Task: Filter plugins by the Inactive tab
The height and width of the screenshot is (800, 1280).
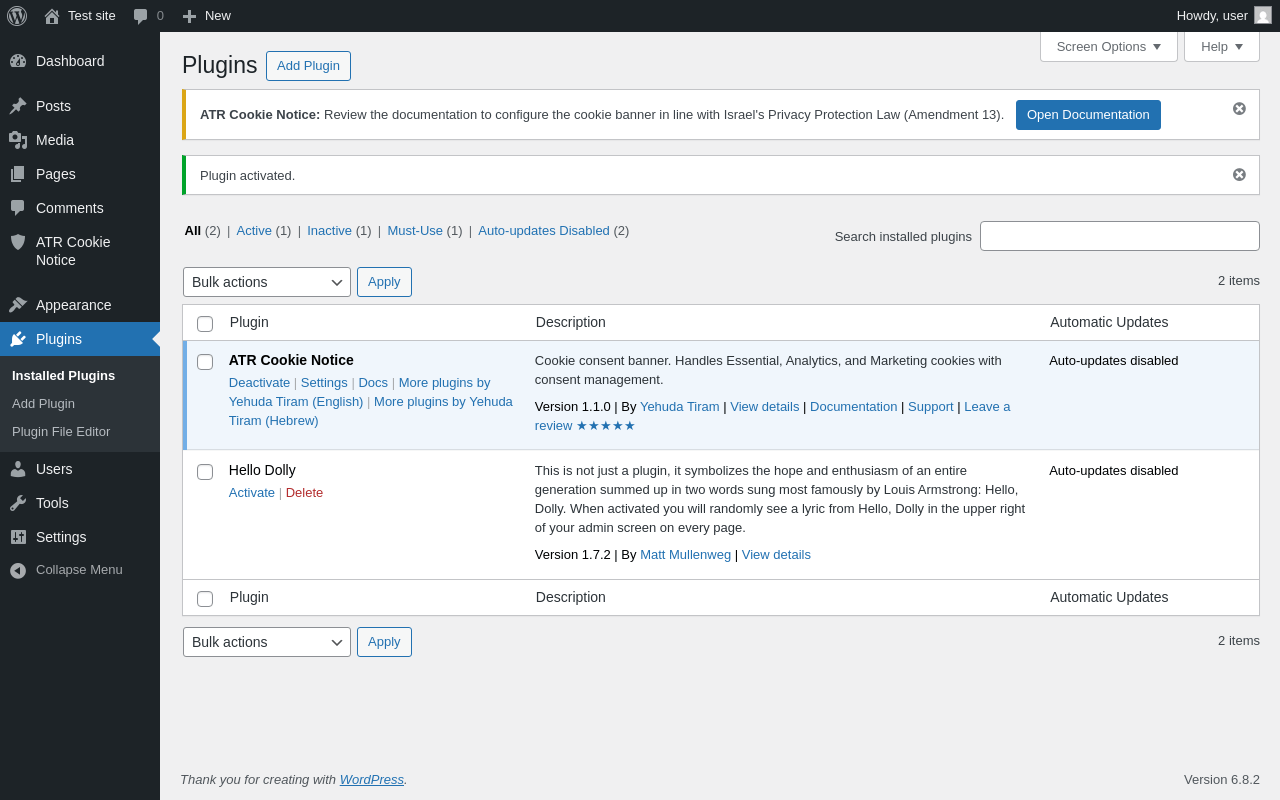Action: (329, 230)
